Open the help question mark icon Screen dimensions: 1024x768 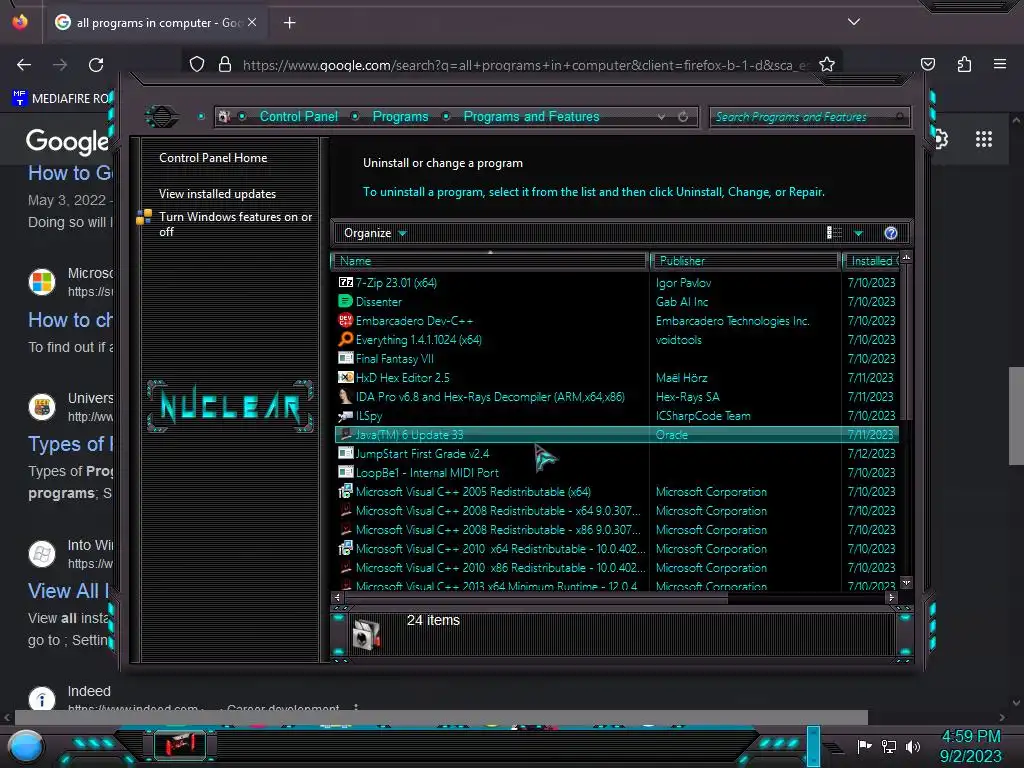[x=891, y=233]
